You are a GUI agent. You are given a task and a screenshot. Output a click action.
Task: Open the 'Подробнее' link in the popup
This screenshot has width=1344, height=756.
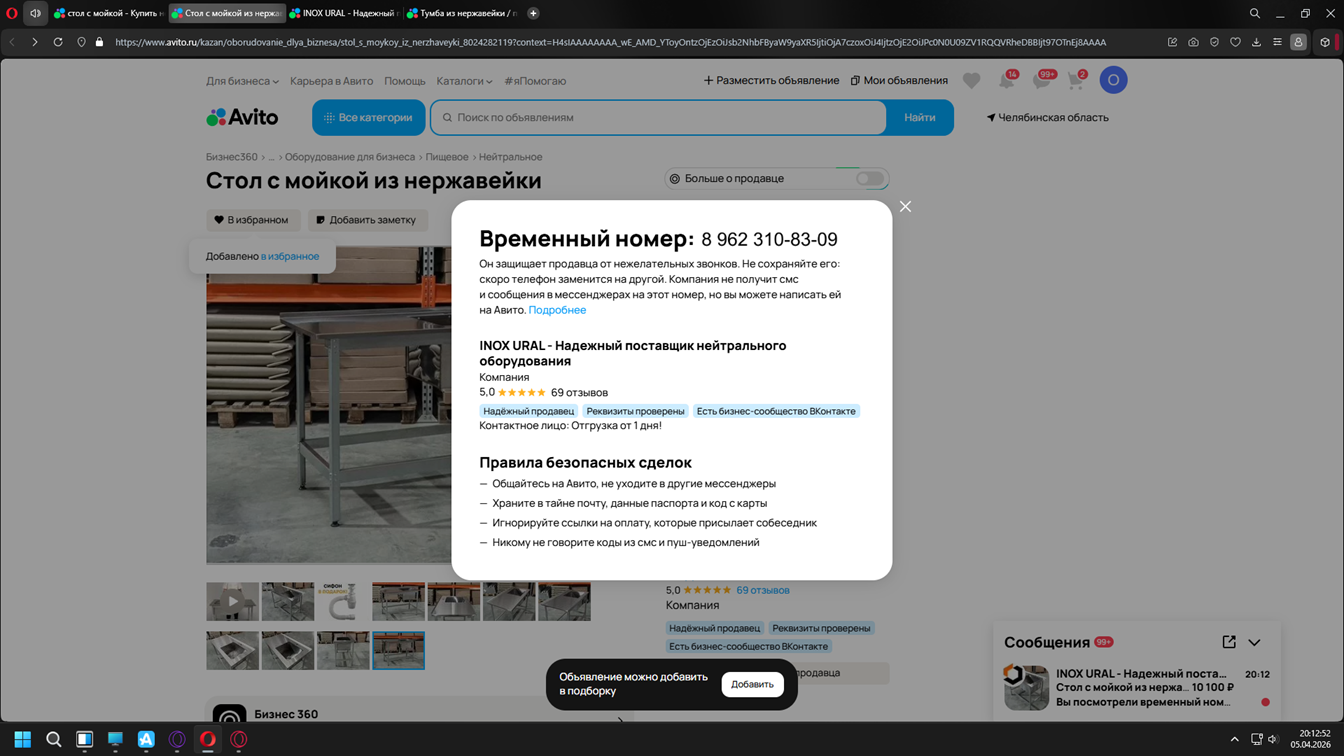[557, 310]
